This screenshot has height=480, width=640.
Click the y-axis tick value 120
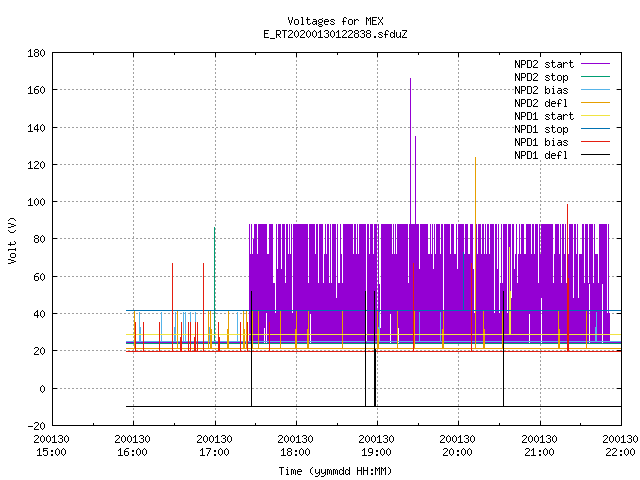[36, 164]
